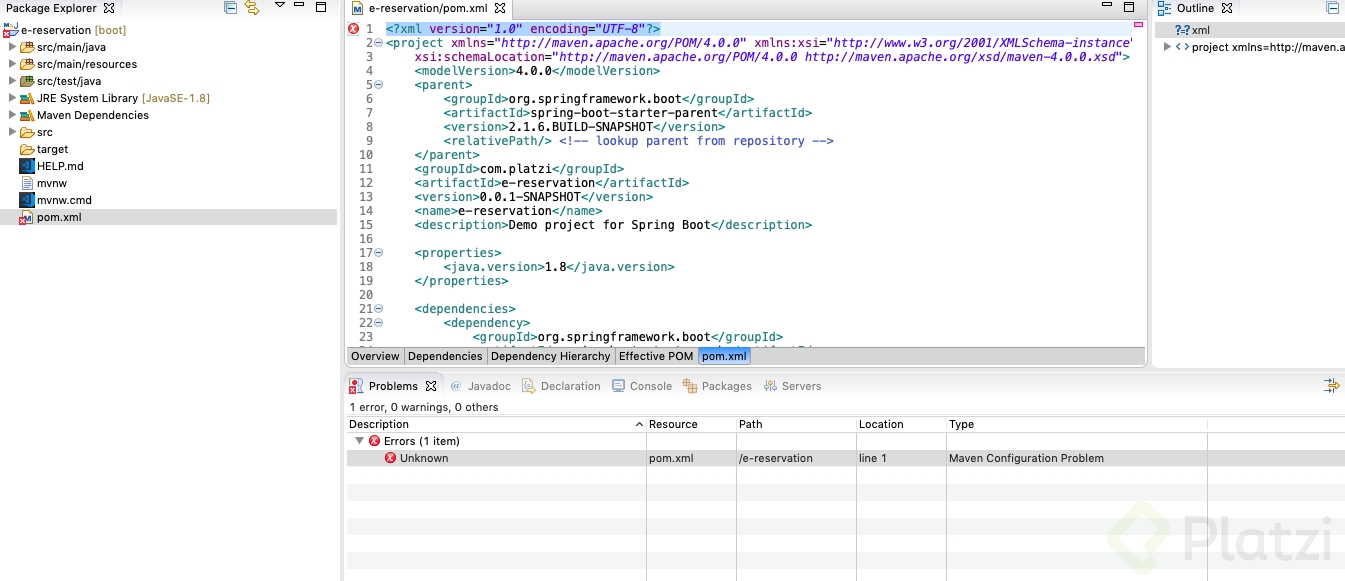Click the src/main/resources folder icon
The width and height of the screenshot is (1345, 581).
pyautogui.click(x=27, y=64)
